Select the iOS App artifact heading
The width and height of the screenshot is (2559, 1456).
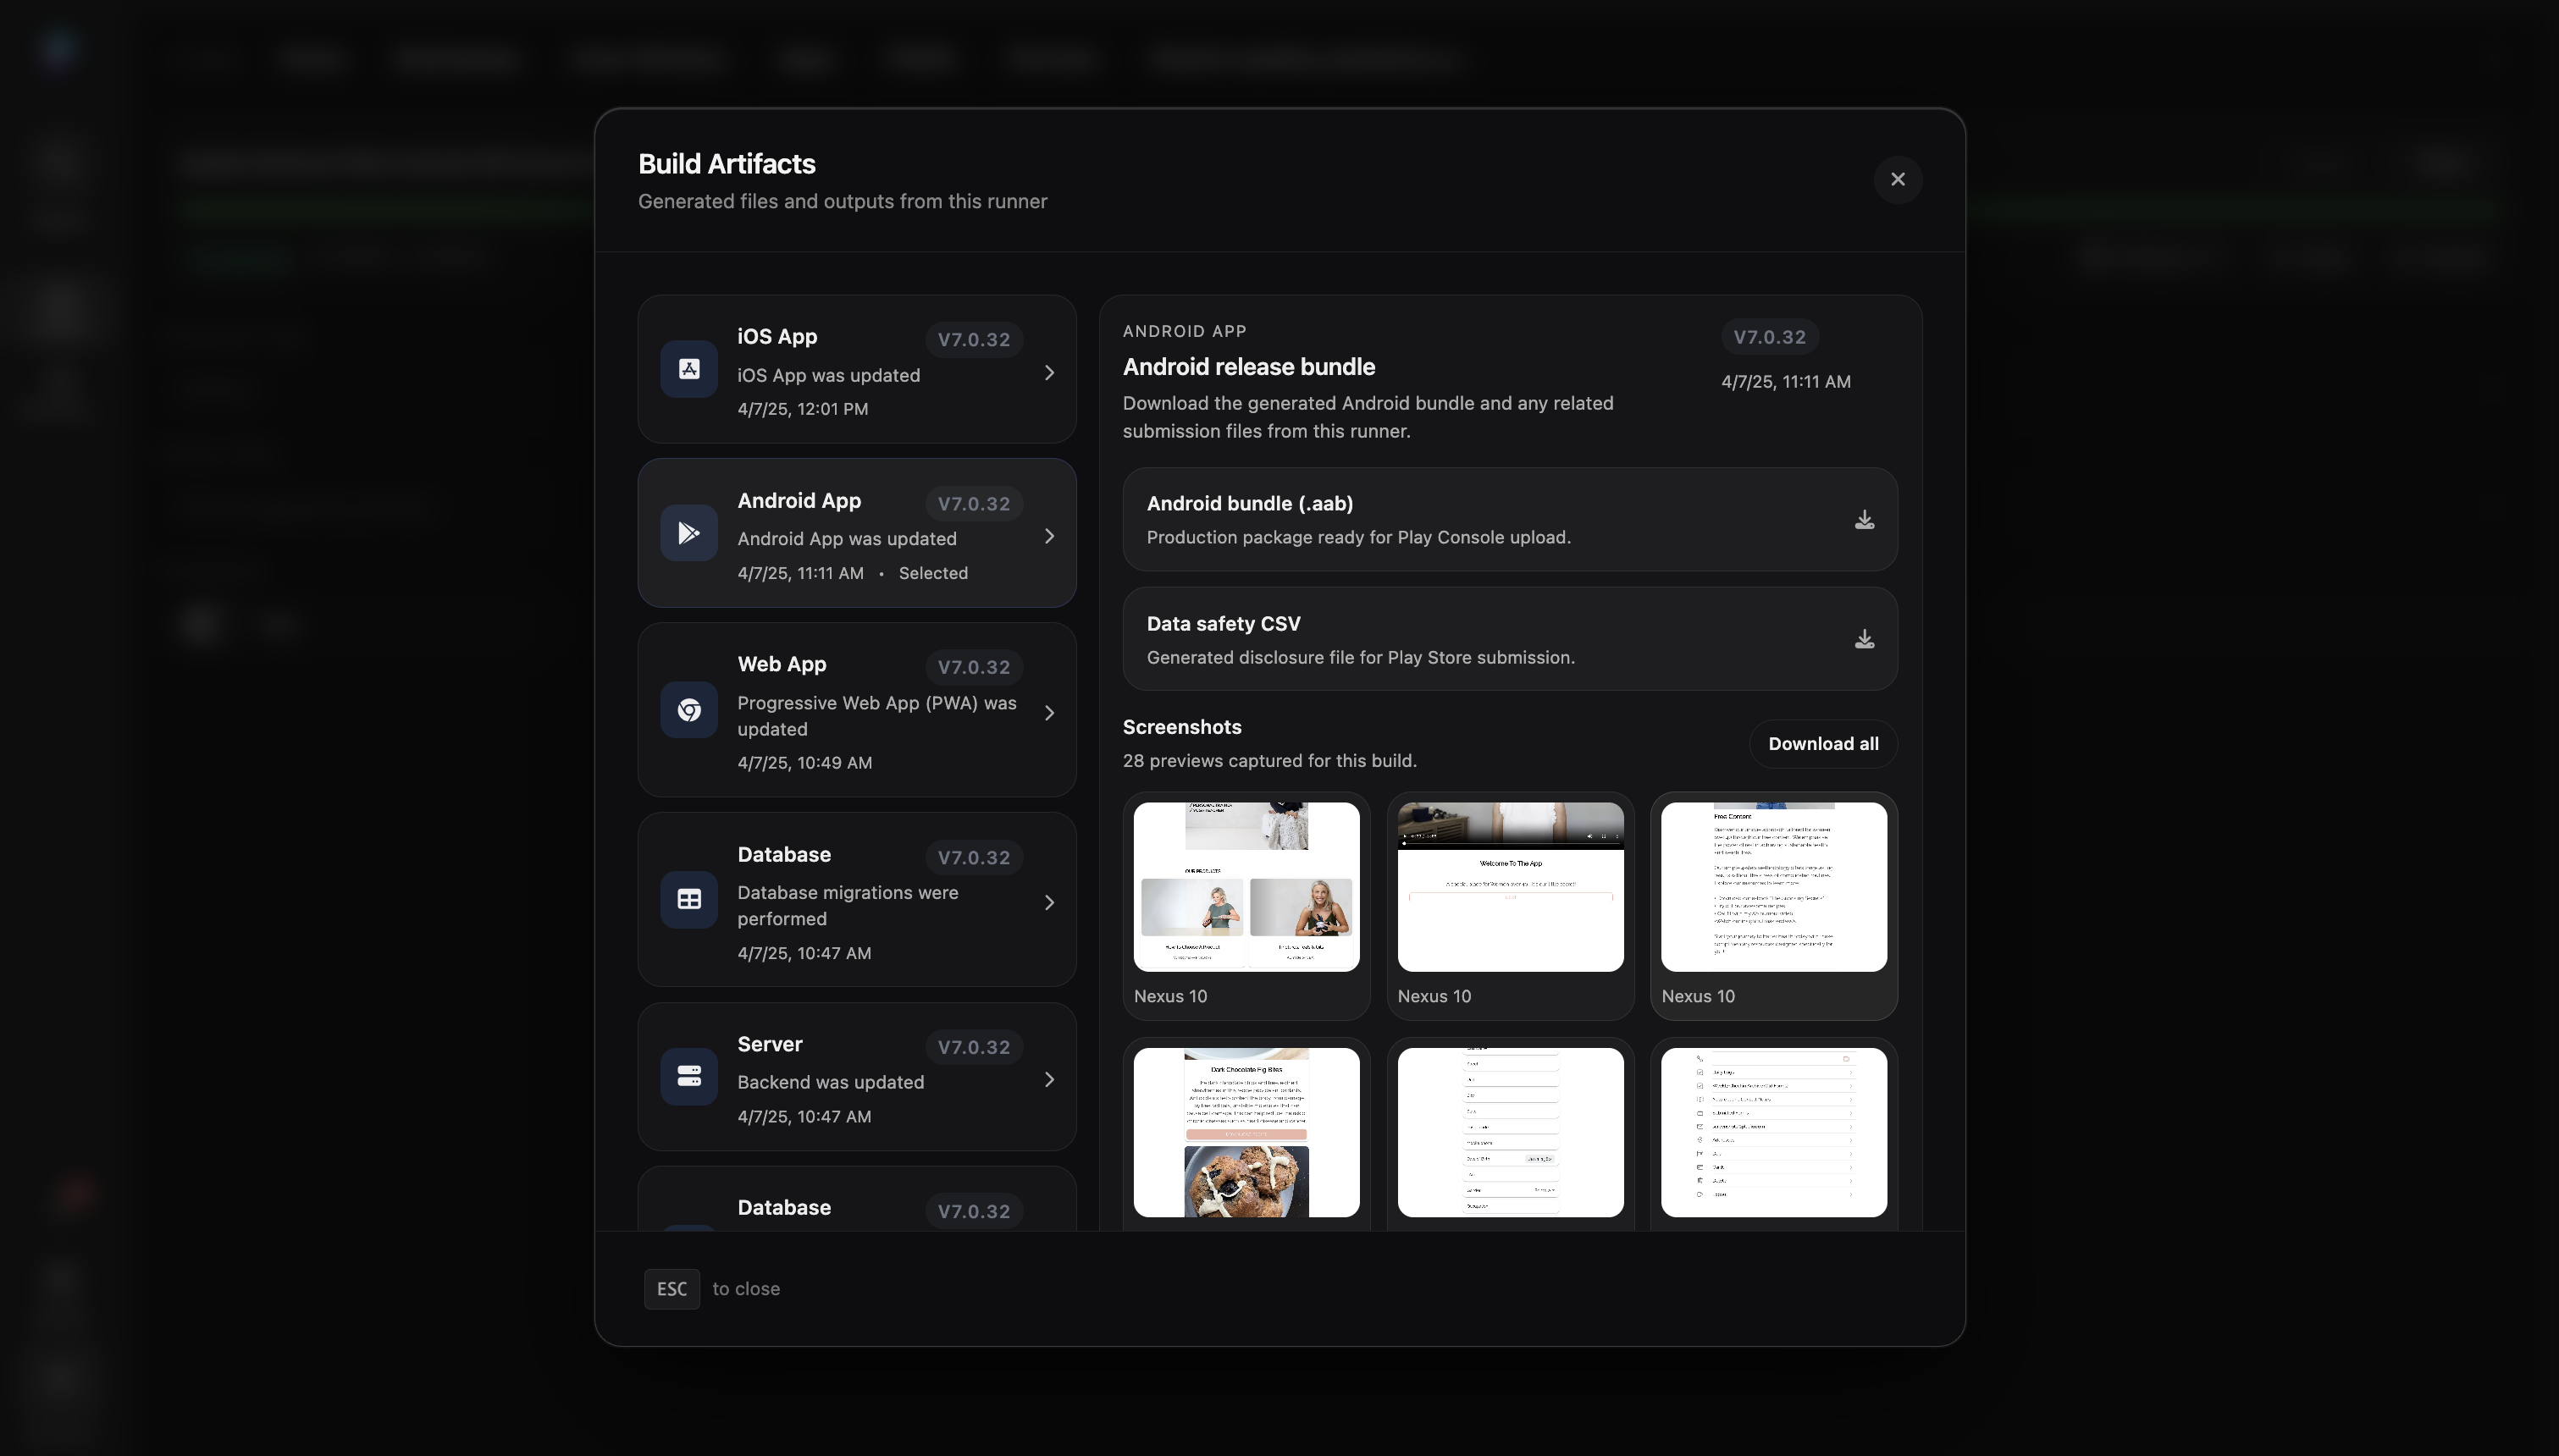pos(777,337)
